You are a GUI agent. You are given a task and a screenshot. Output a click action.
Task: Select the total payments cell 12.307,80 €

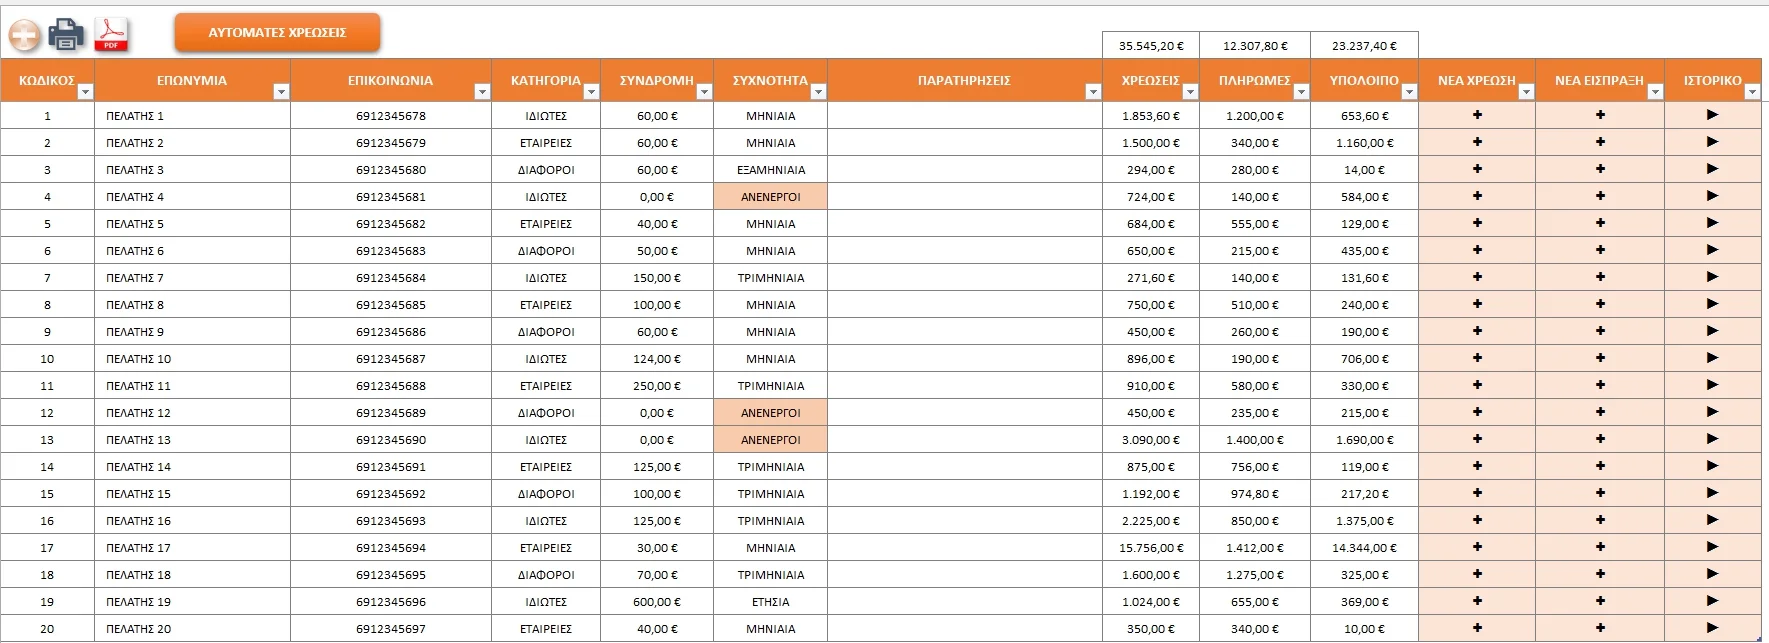coord(1255,45)
